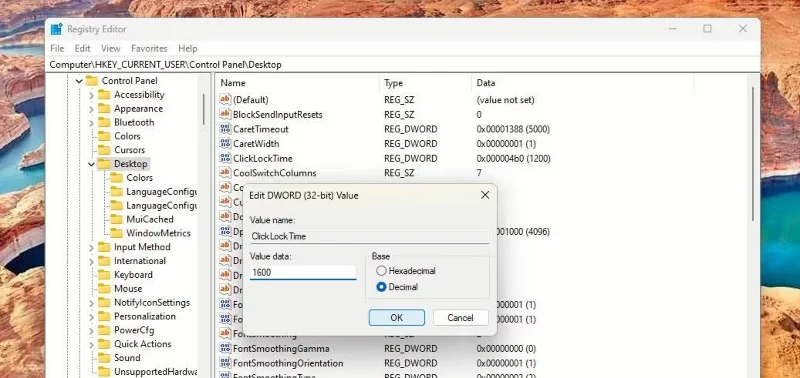Click the string icon beside BlockSendInputResets
The image size is (800, 378).
pos(225,114)
